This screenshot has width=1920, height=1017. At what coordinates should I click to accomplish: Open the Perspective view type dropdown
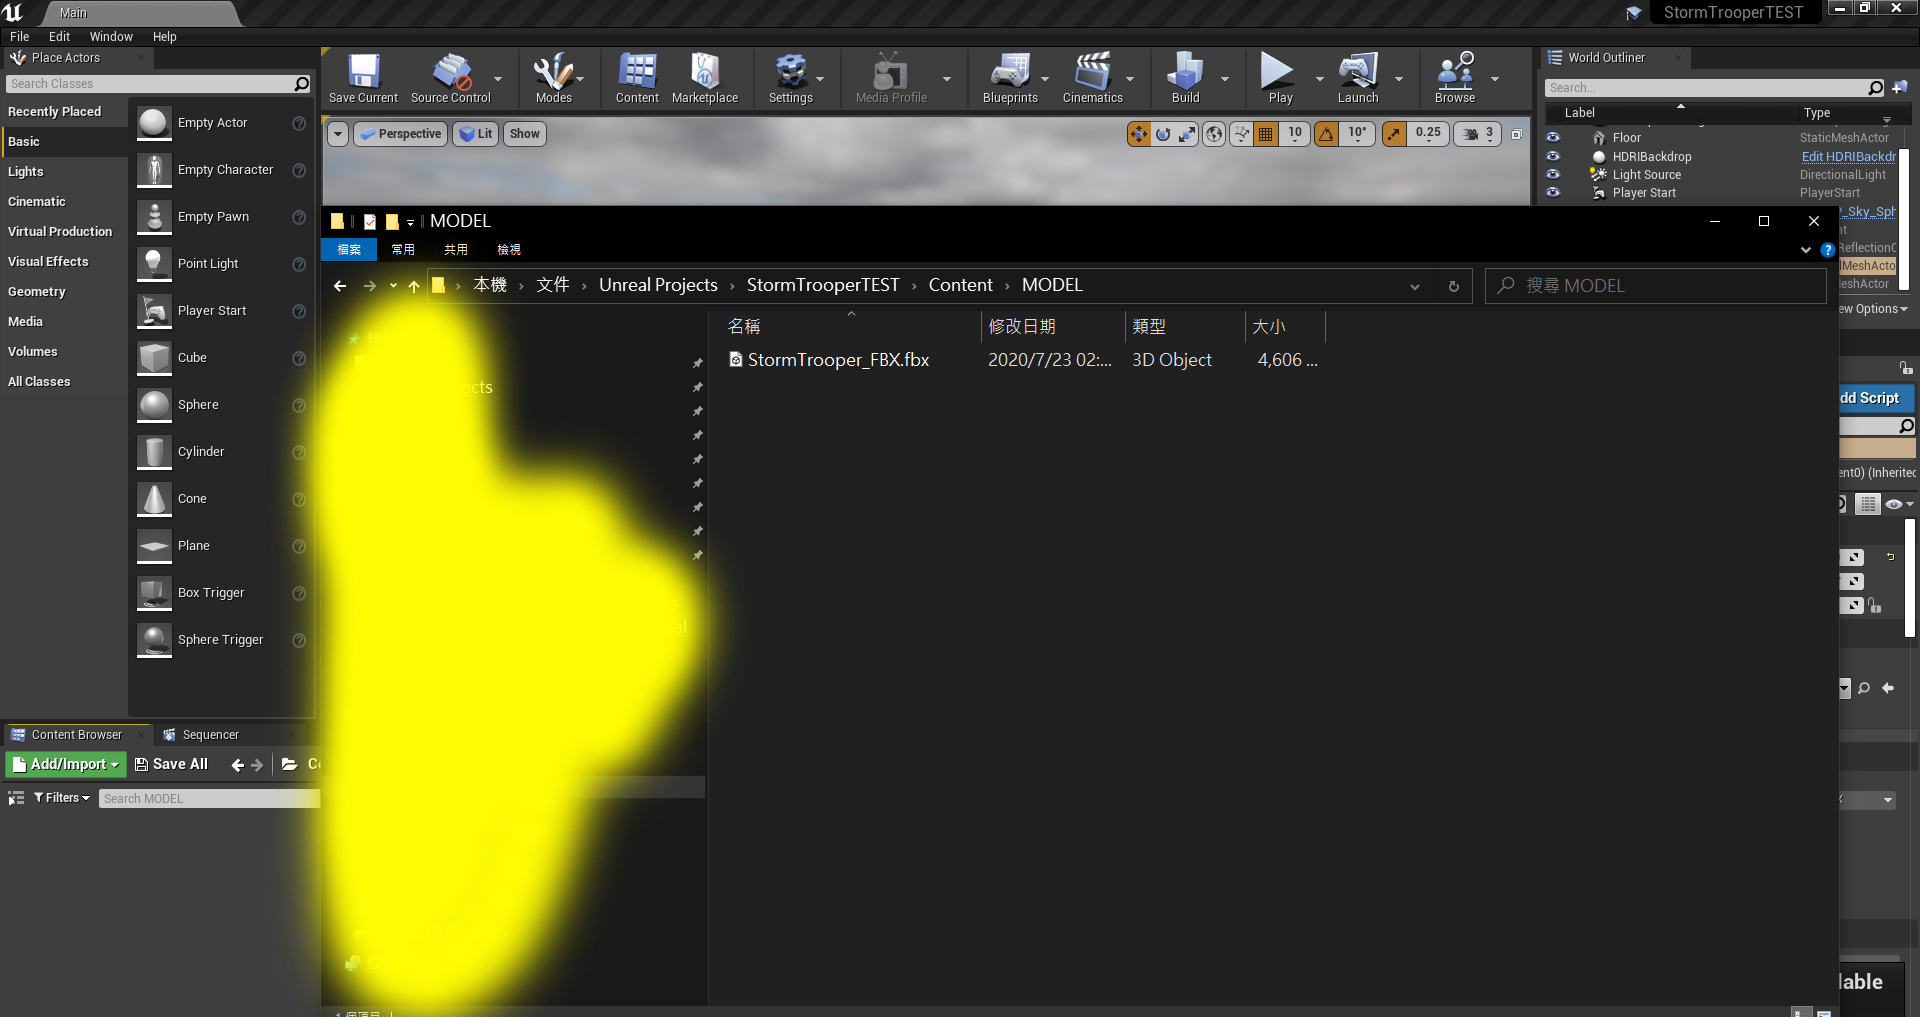click(x=401, y=134)
